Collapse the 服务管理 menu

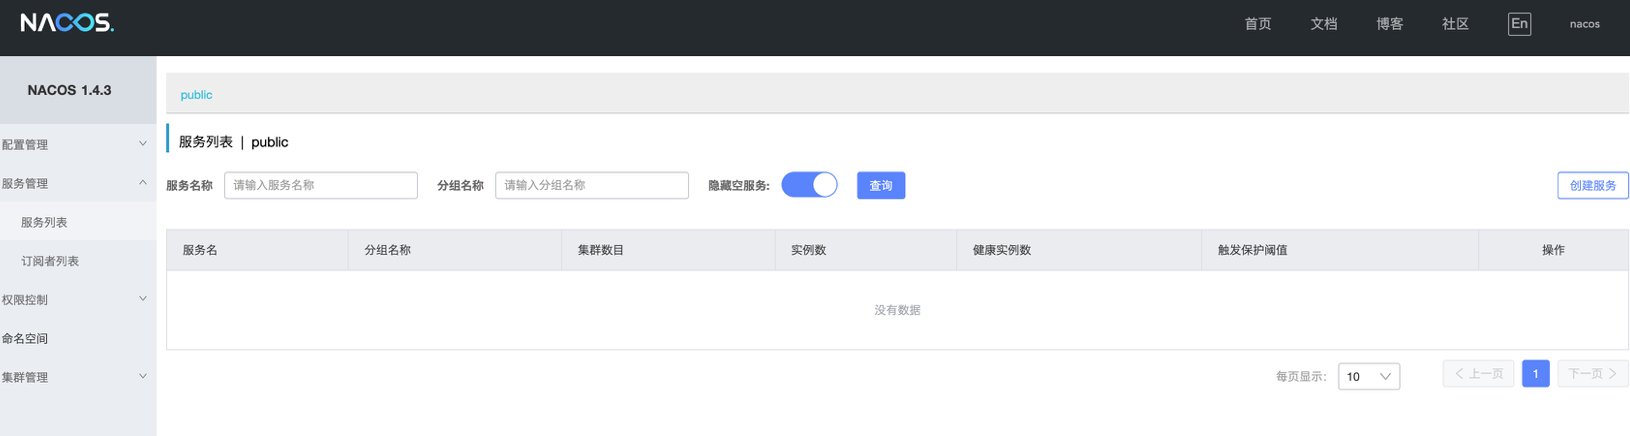click(x=78, y=184)
